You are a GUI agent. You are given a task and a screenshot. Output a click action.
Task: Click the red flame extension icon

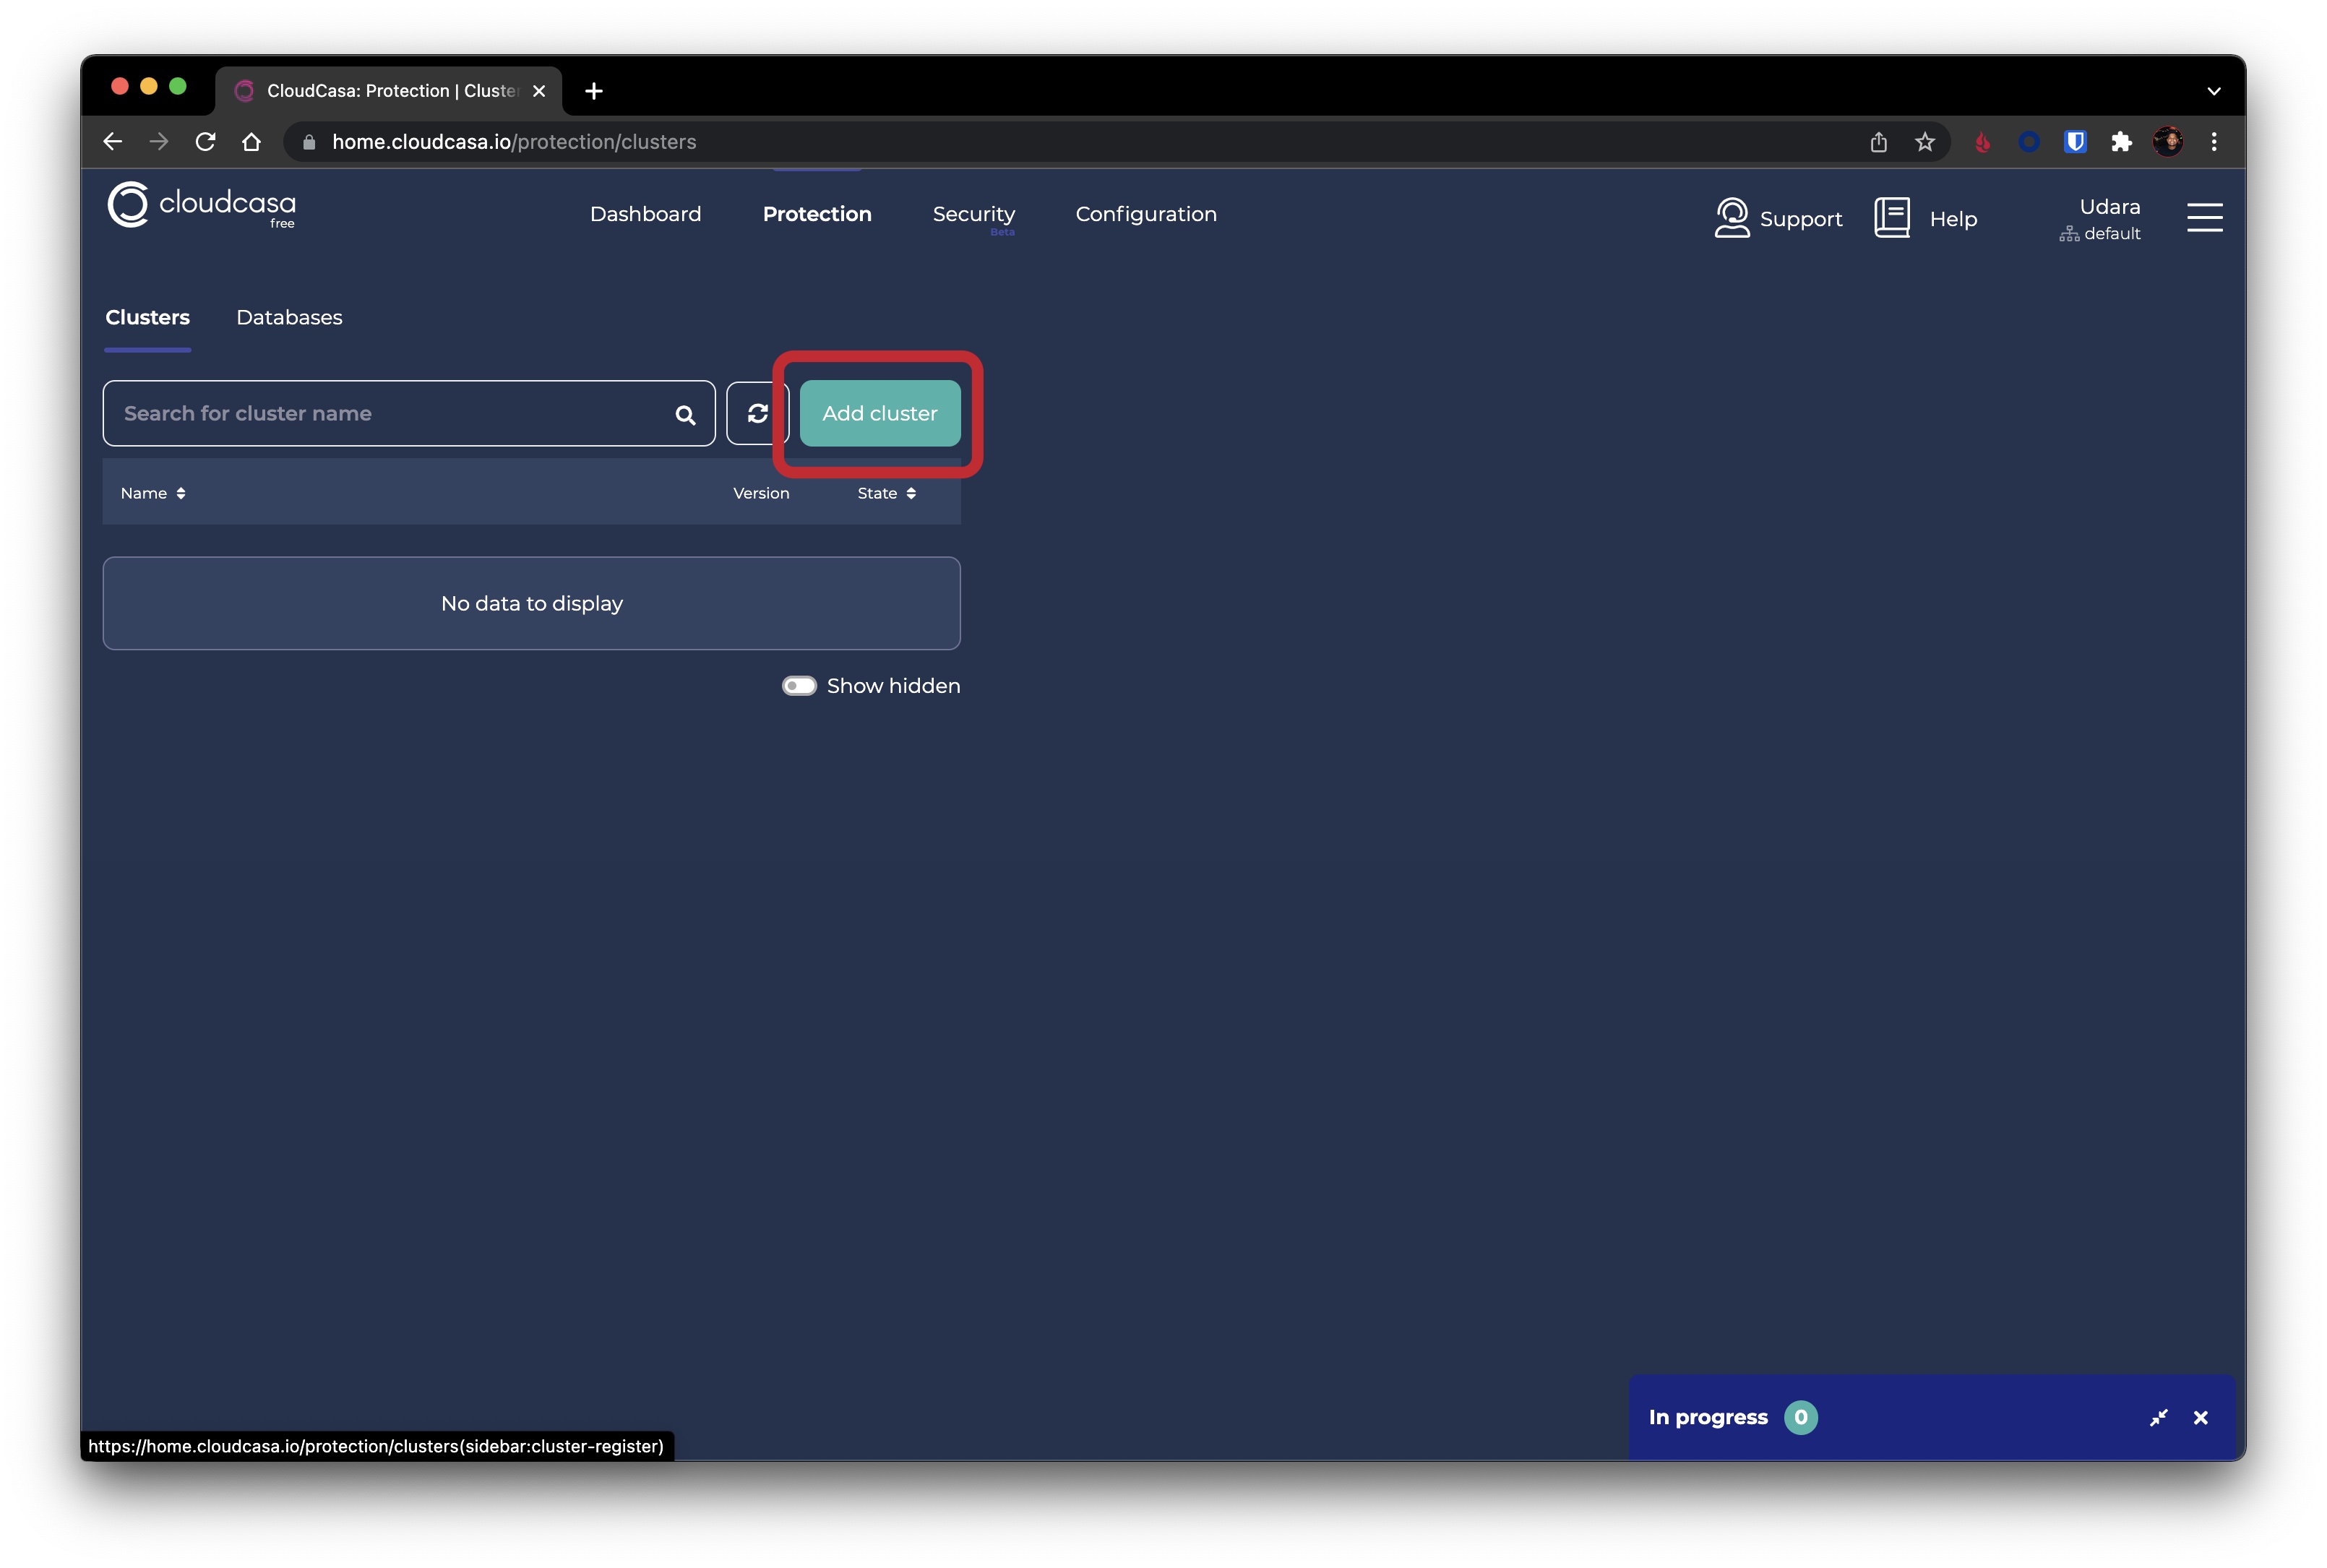1982,142
